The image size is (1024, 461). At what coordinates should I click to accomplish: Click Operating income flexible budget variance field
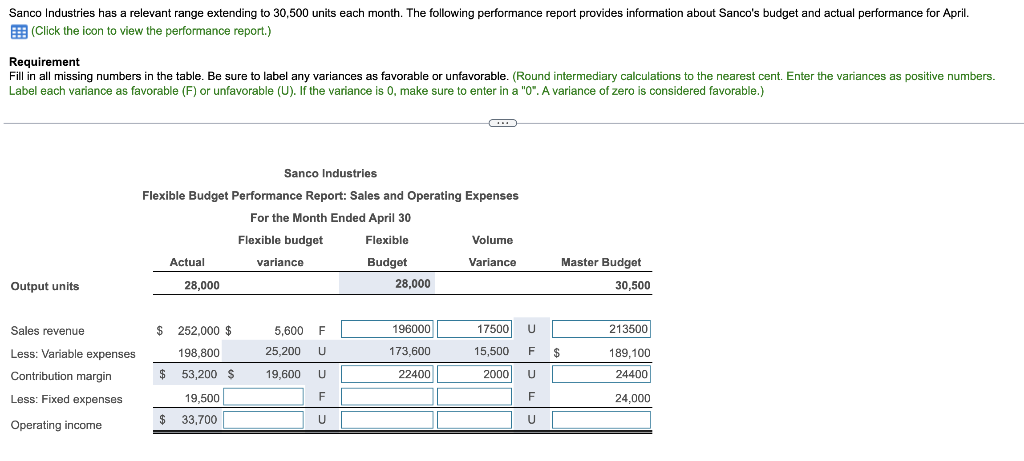pos(264,420)
